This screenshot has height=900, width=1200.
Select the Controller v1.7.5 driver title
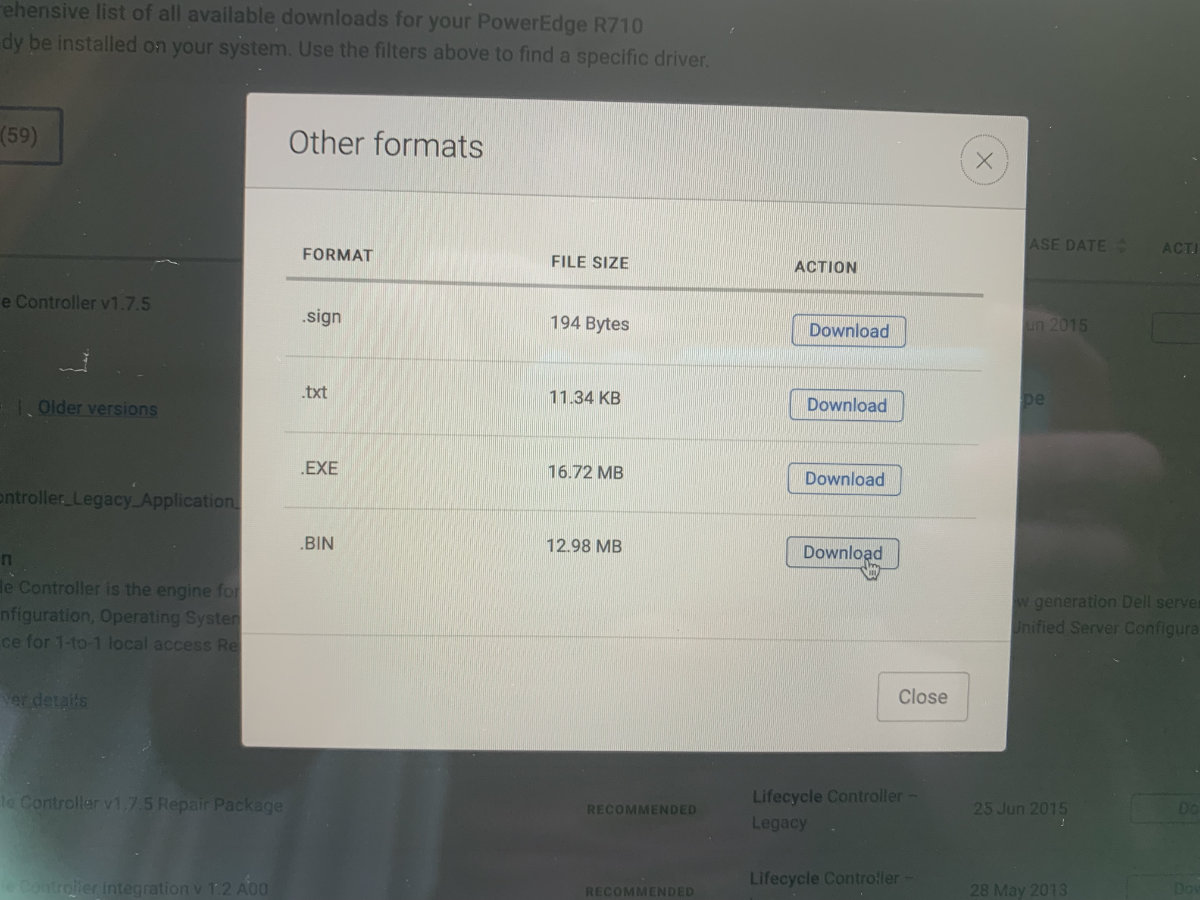pos(76,303)
